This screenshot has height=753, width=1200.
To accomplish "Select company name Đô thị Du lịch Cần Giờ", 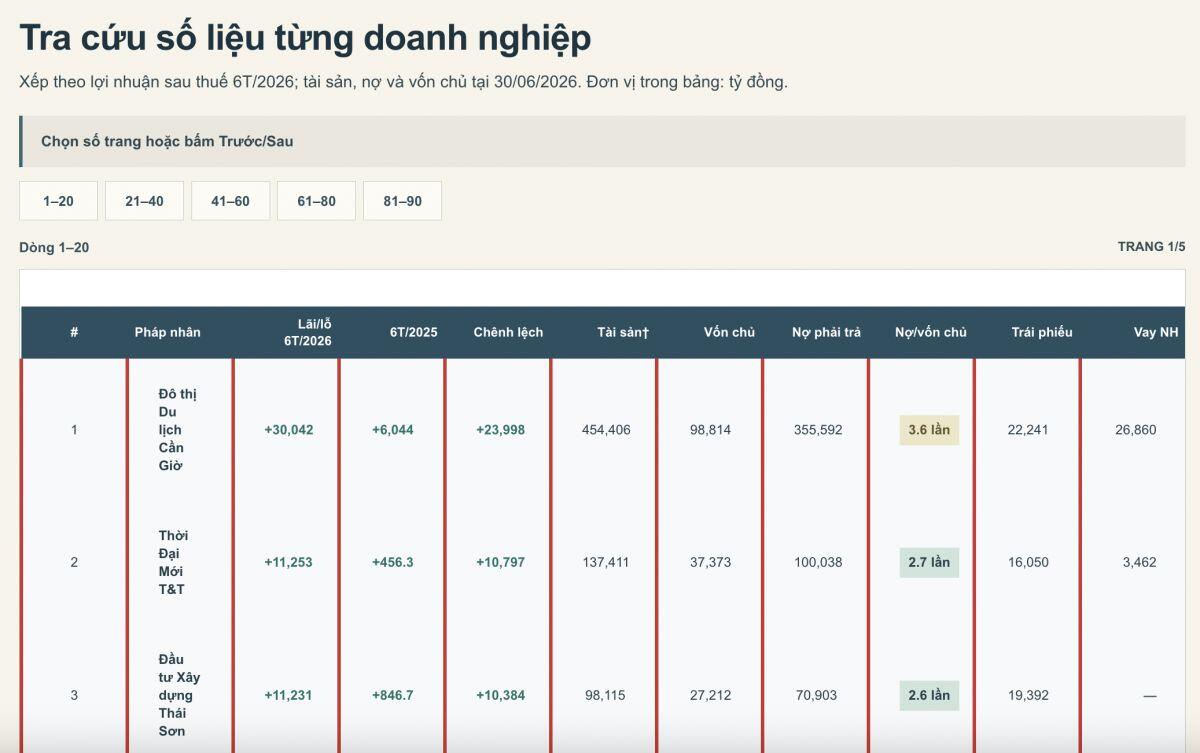I will 178,430.
